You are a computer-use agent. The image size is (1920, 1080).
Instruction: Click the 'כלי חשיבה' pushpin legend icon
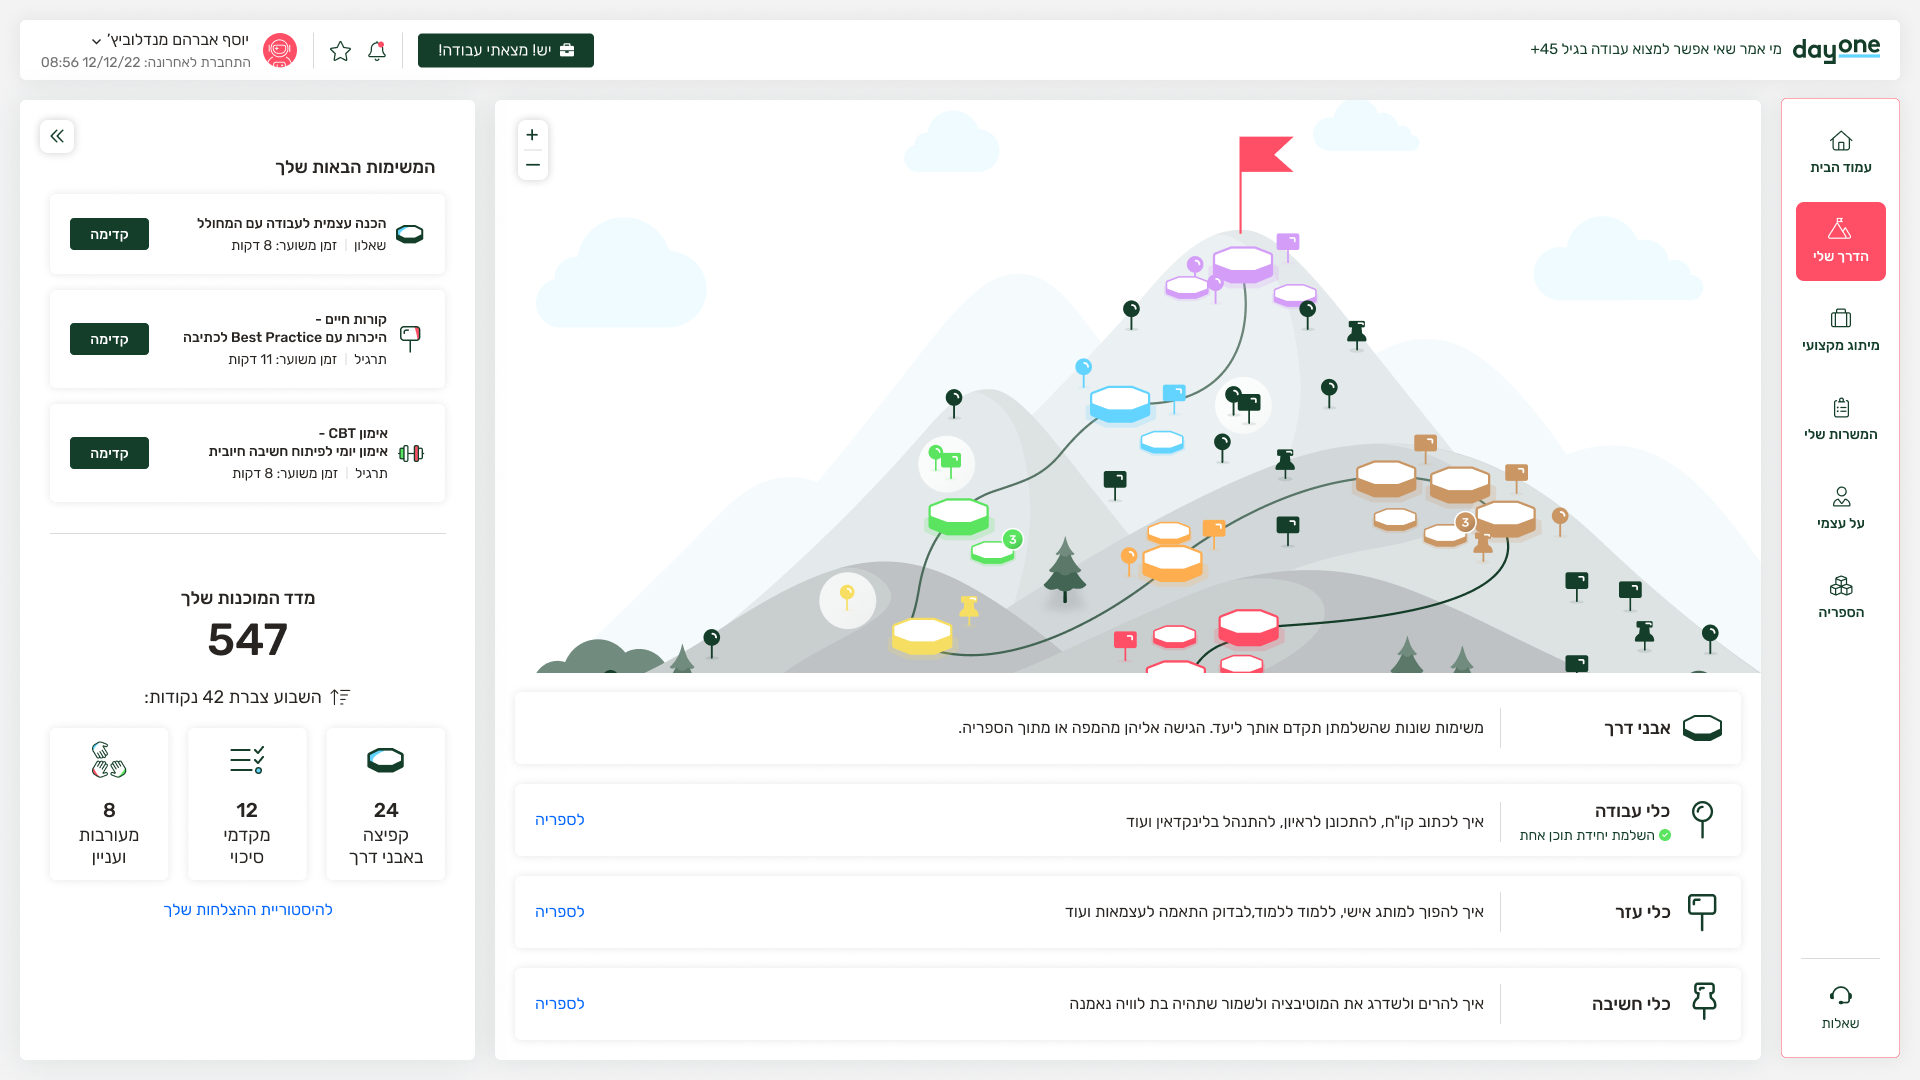1703,1001
